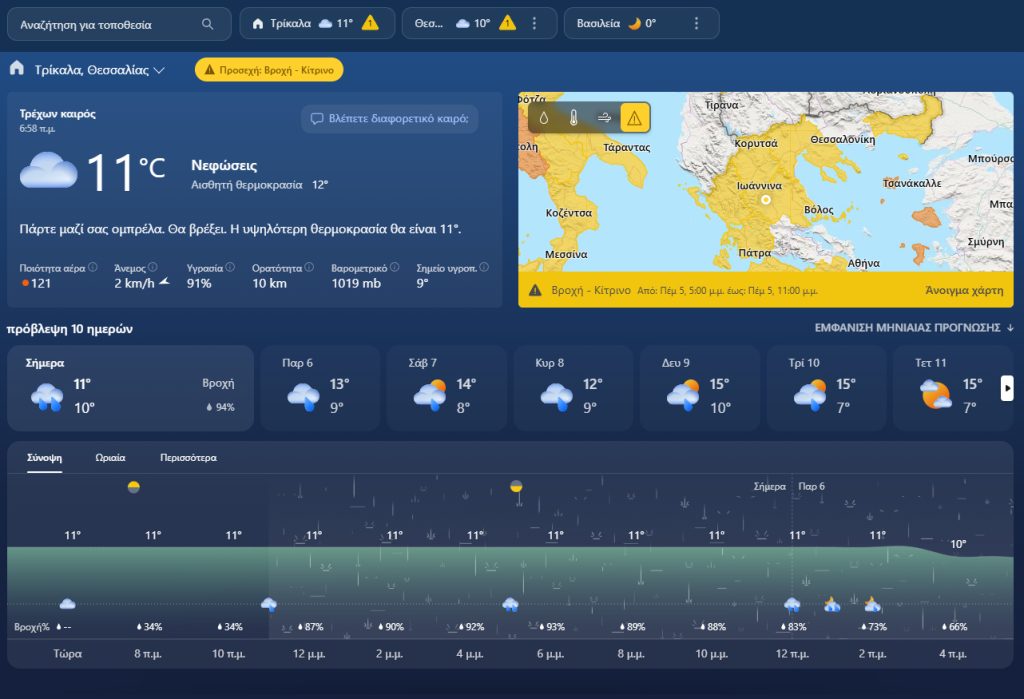
Task: Open the map via Άνοιγμα χάρτη
Action: (x=965, y=290)
